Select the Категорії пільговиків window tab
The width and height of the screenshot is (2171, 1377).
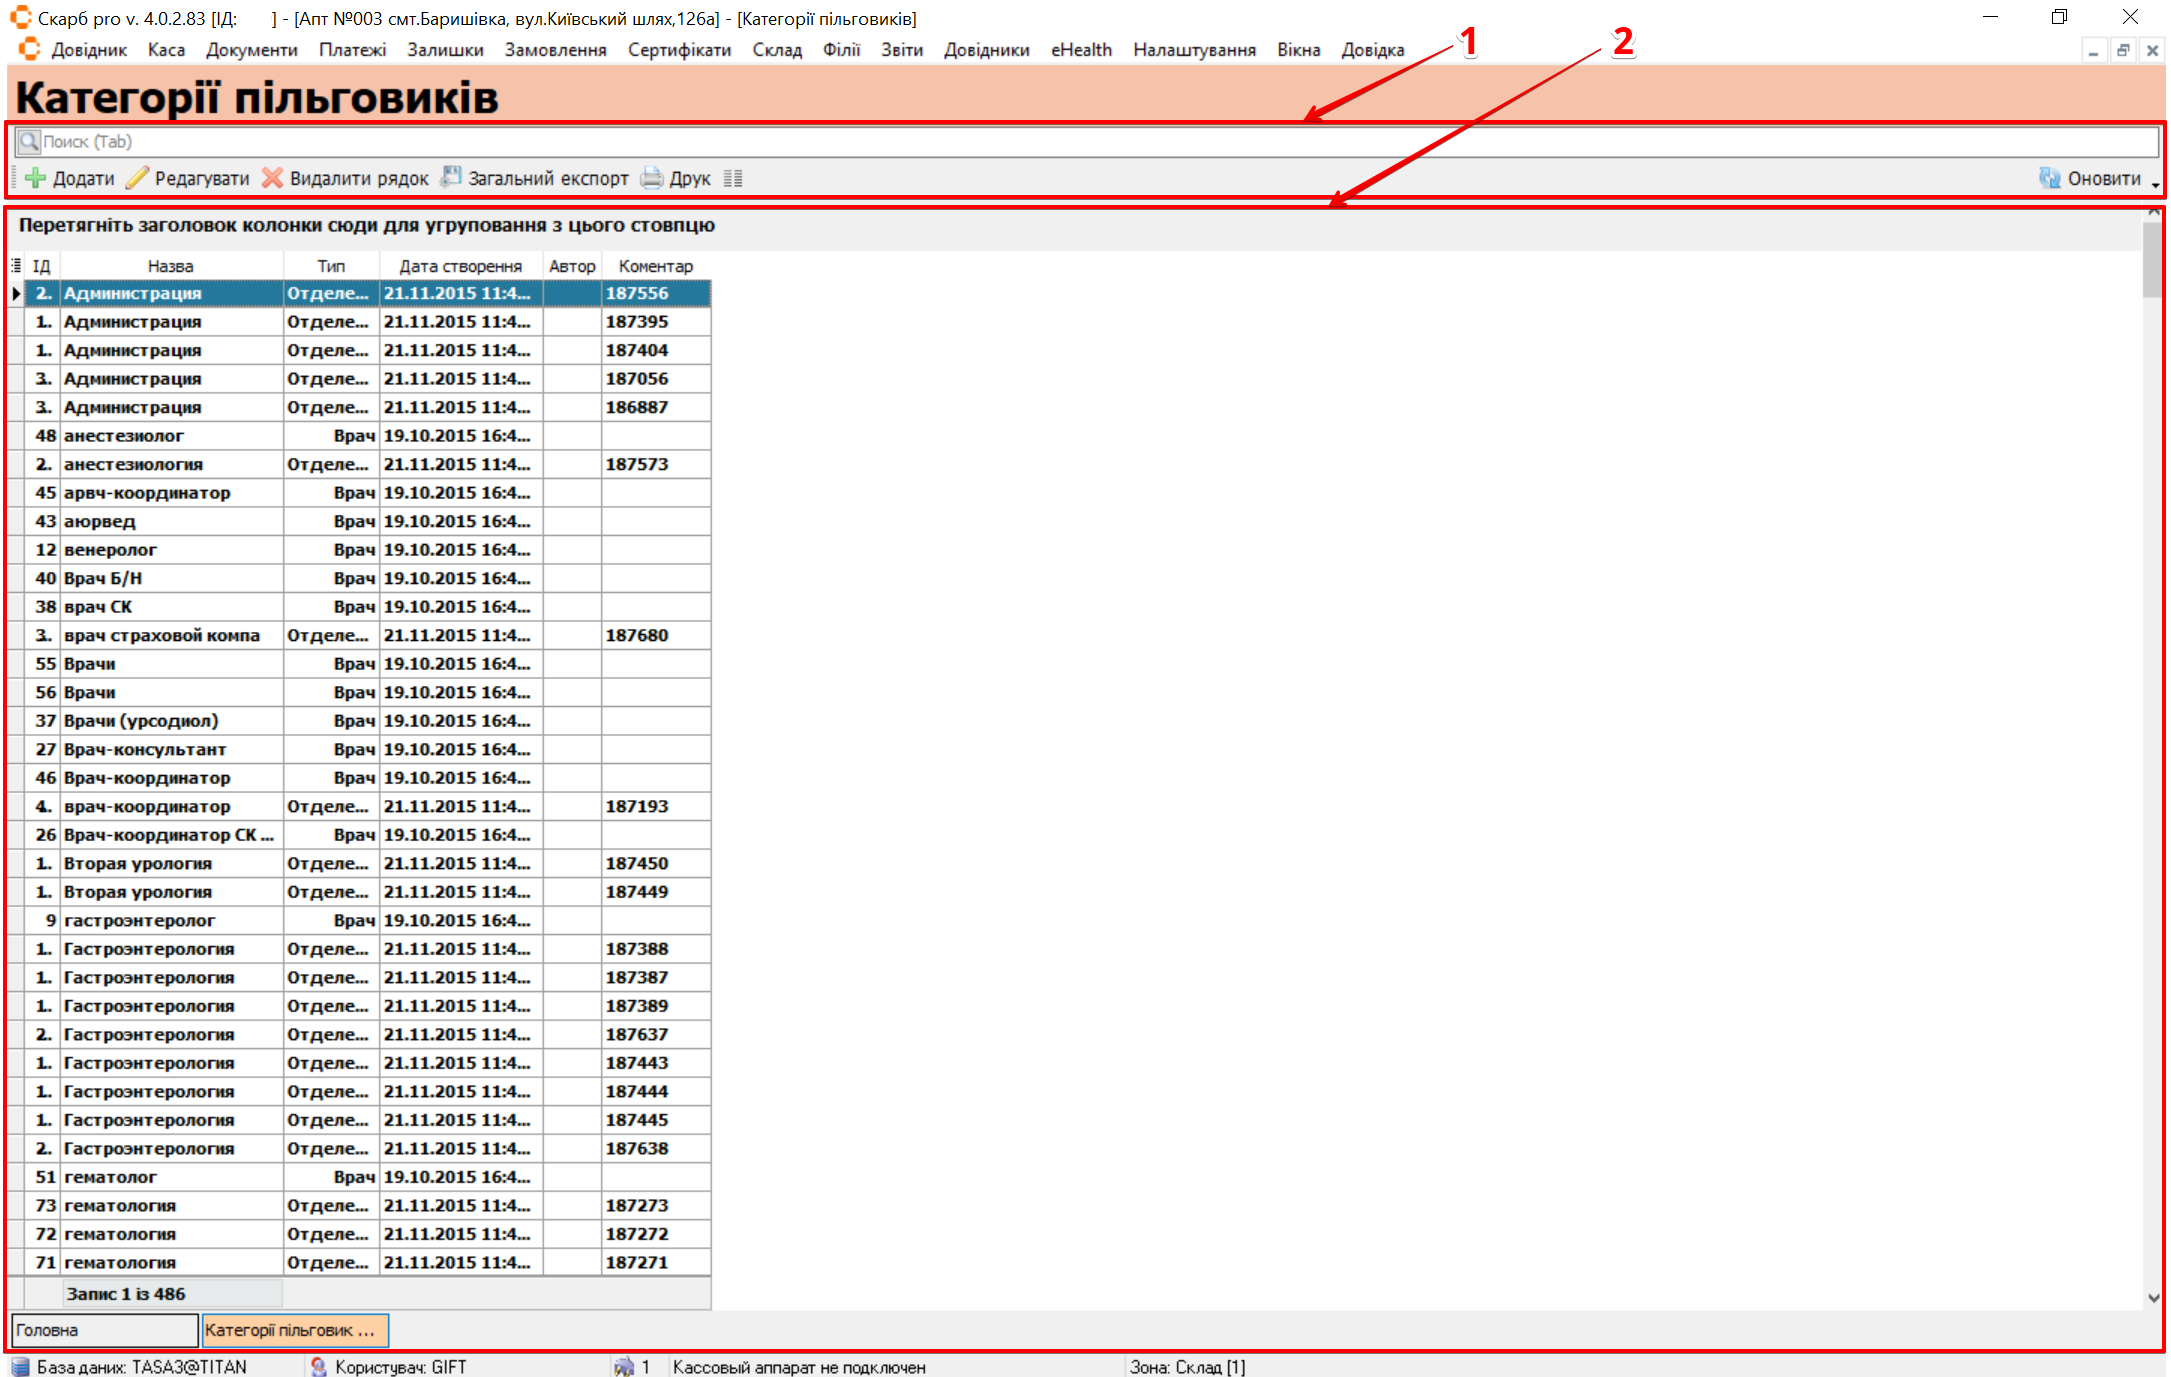click(x=294, y=1330)
